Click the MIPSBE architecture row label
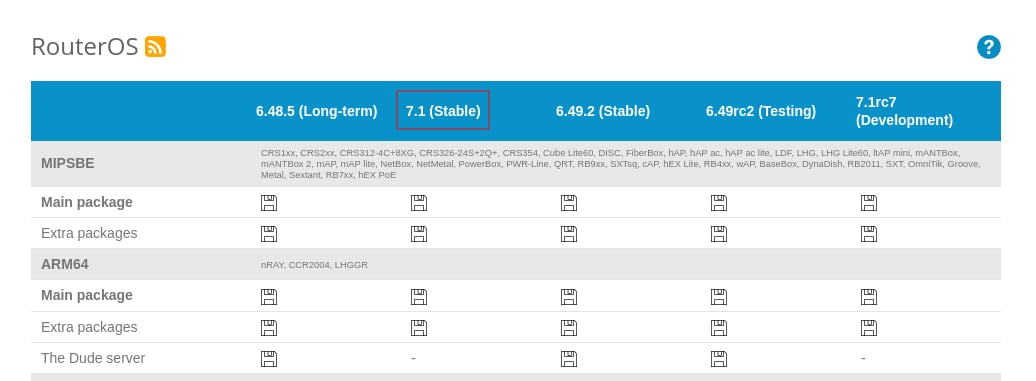Screen dimensions: 1036x381 (67, 163)
